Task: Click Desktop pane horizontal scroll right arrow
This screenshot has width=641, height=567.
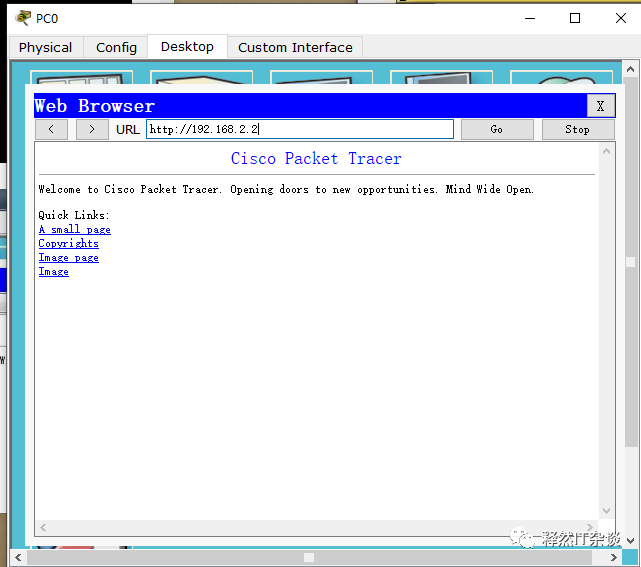Action: (x=613, y=558)
